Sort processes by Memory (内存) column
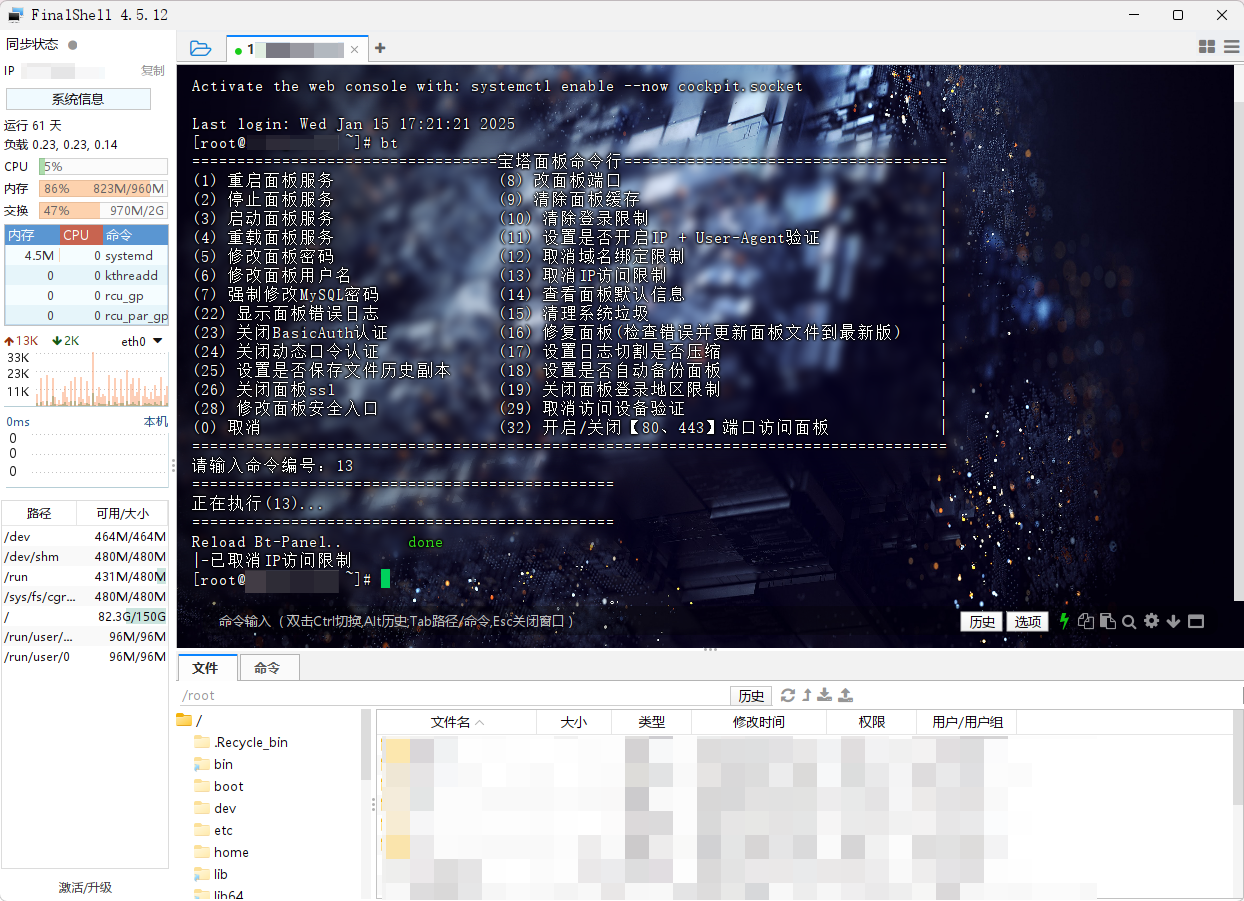The image size is (1244, 901). click(31, 236)
